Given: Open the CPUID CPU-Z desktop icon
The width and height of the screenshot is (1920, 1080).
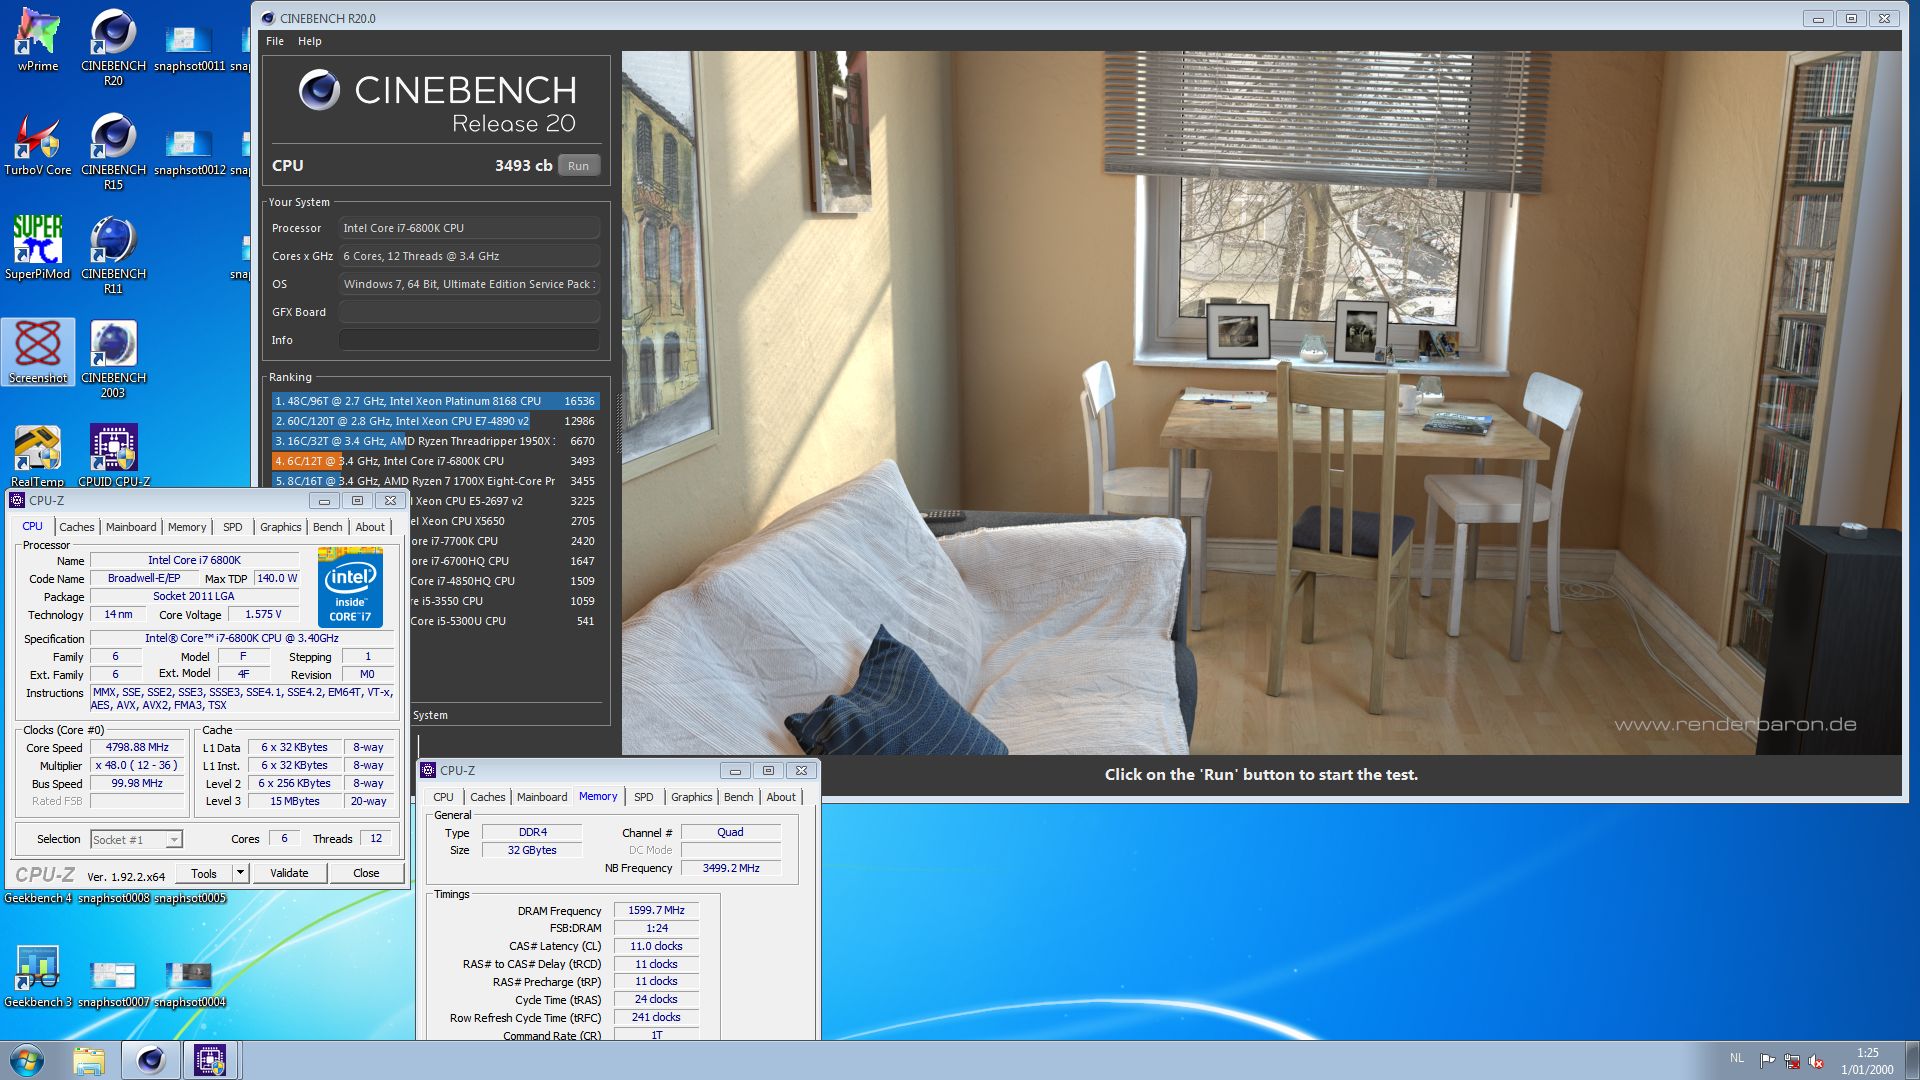Looking at the screenshot, I should (114, 456).
